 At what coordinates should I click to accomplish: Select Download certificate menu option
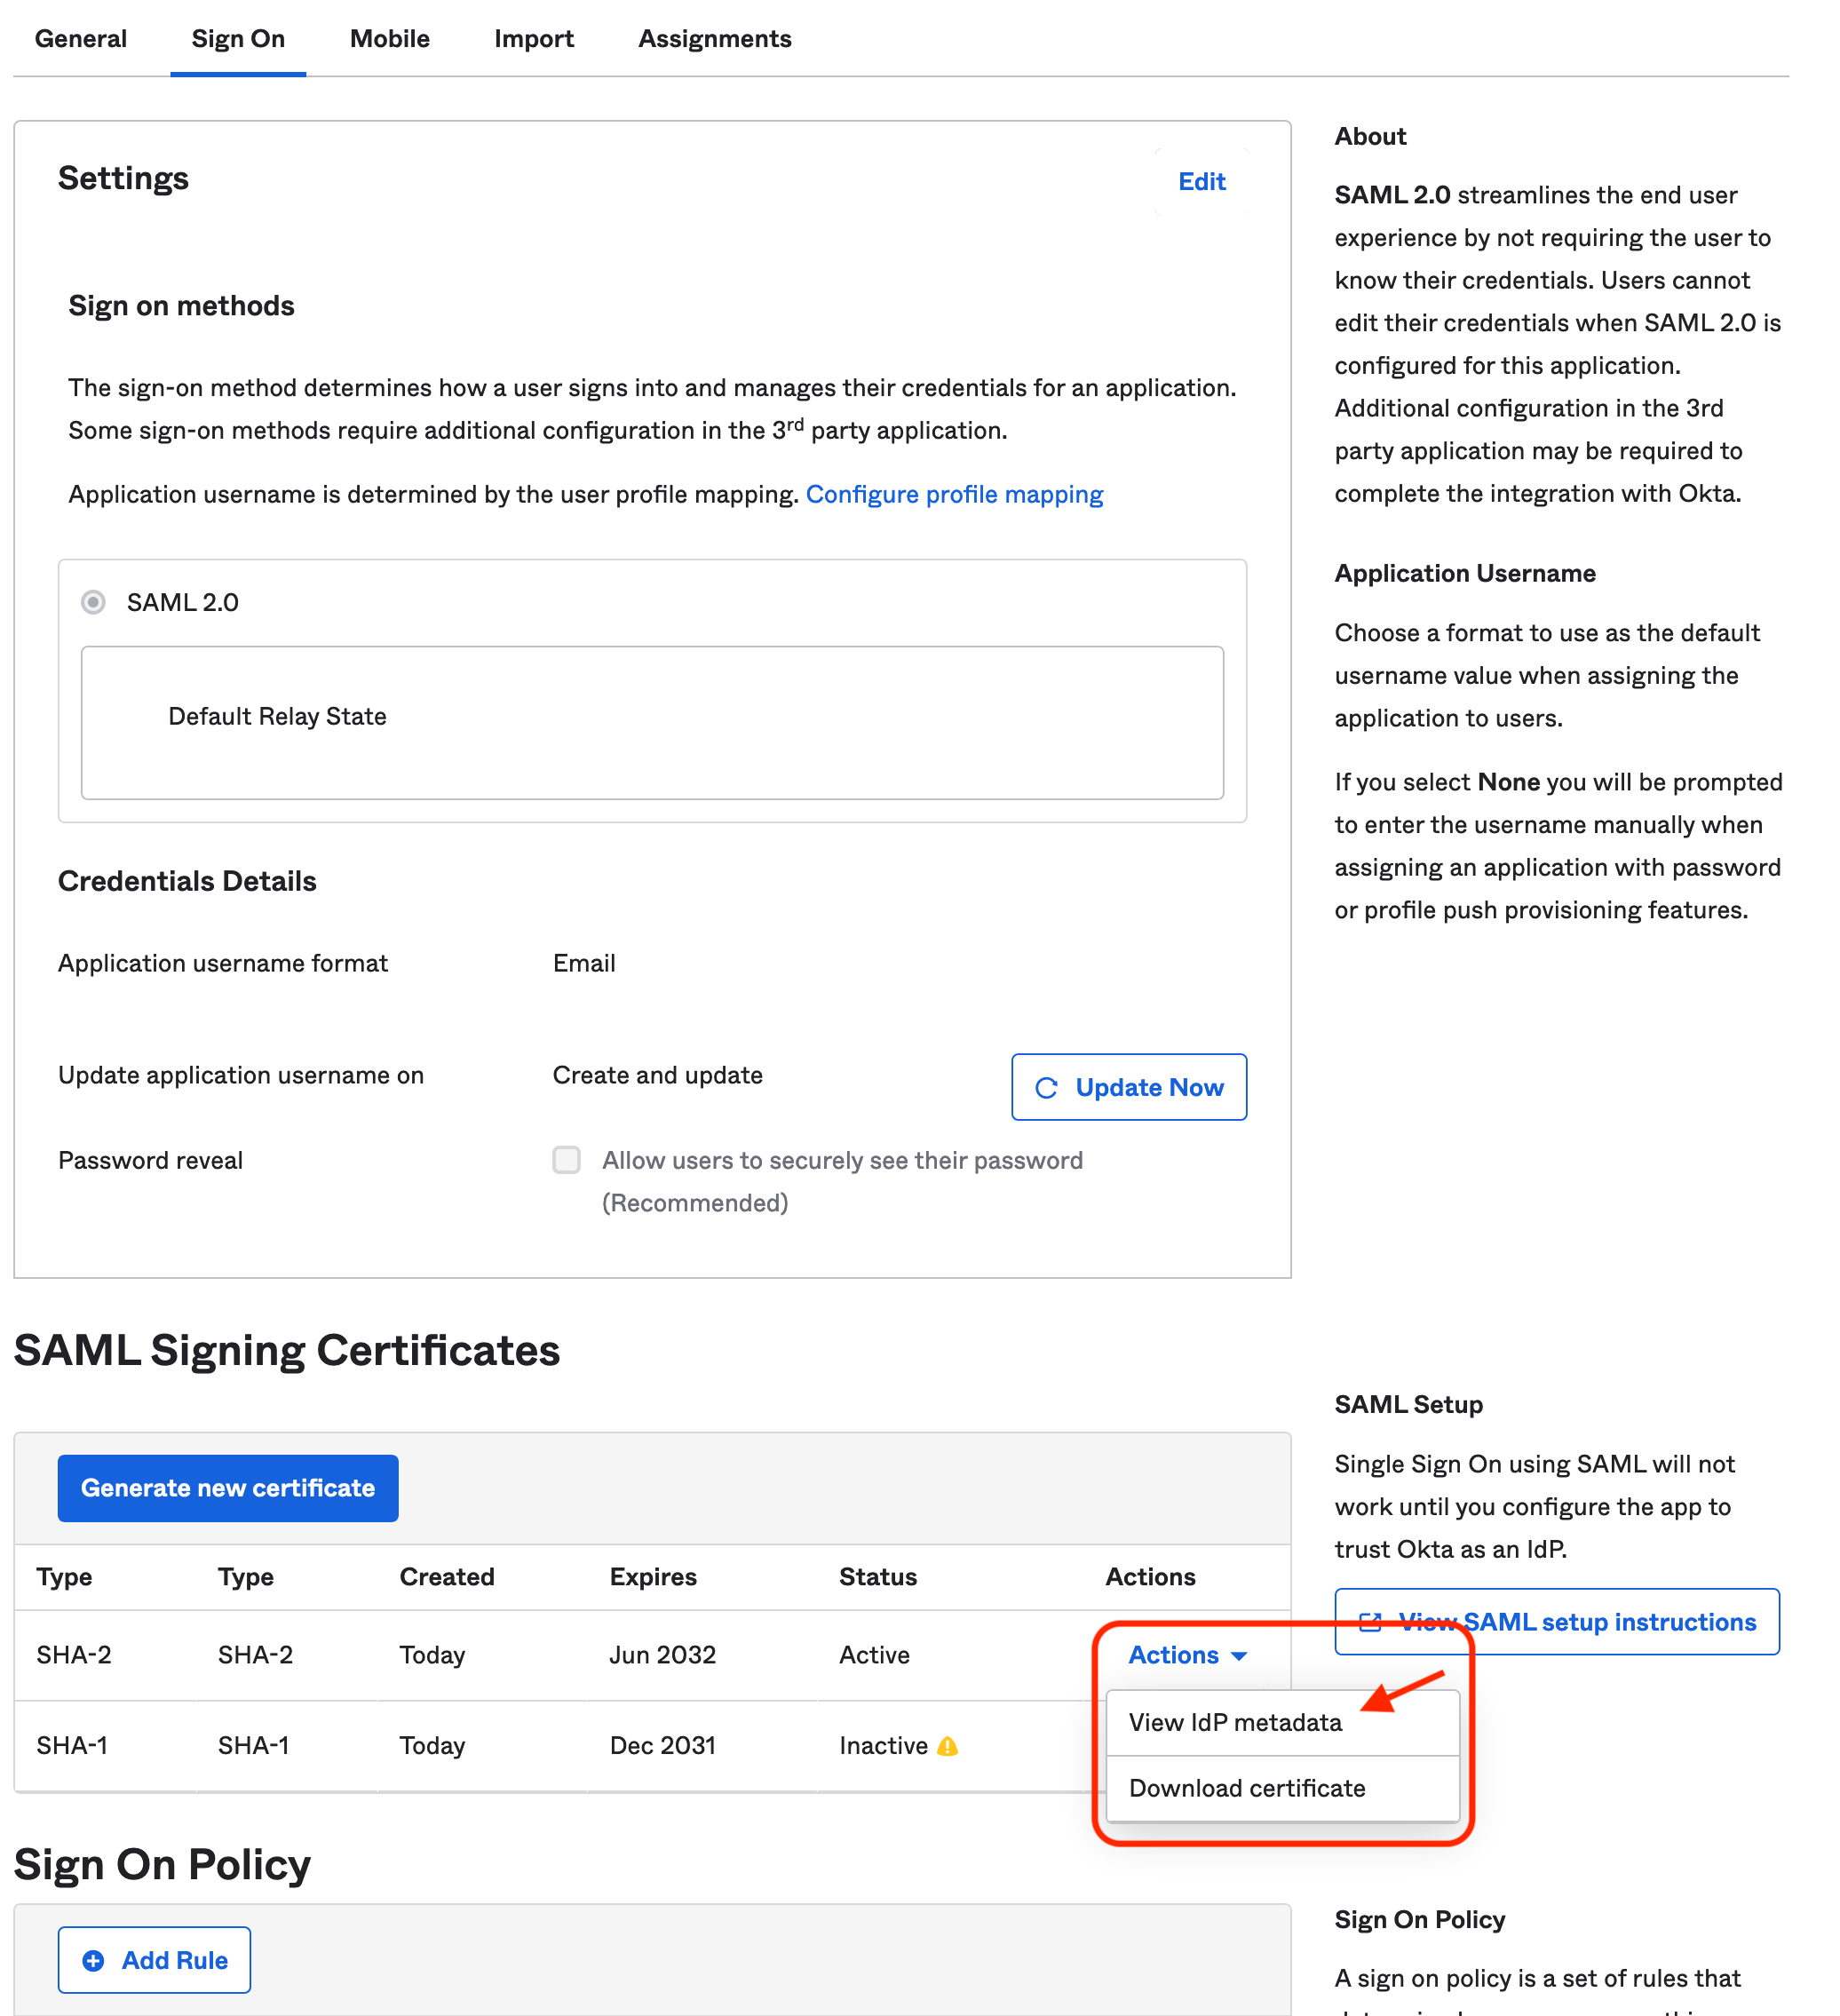click(1247, 1788)
